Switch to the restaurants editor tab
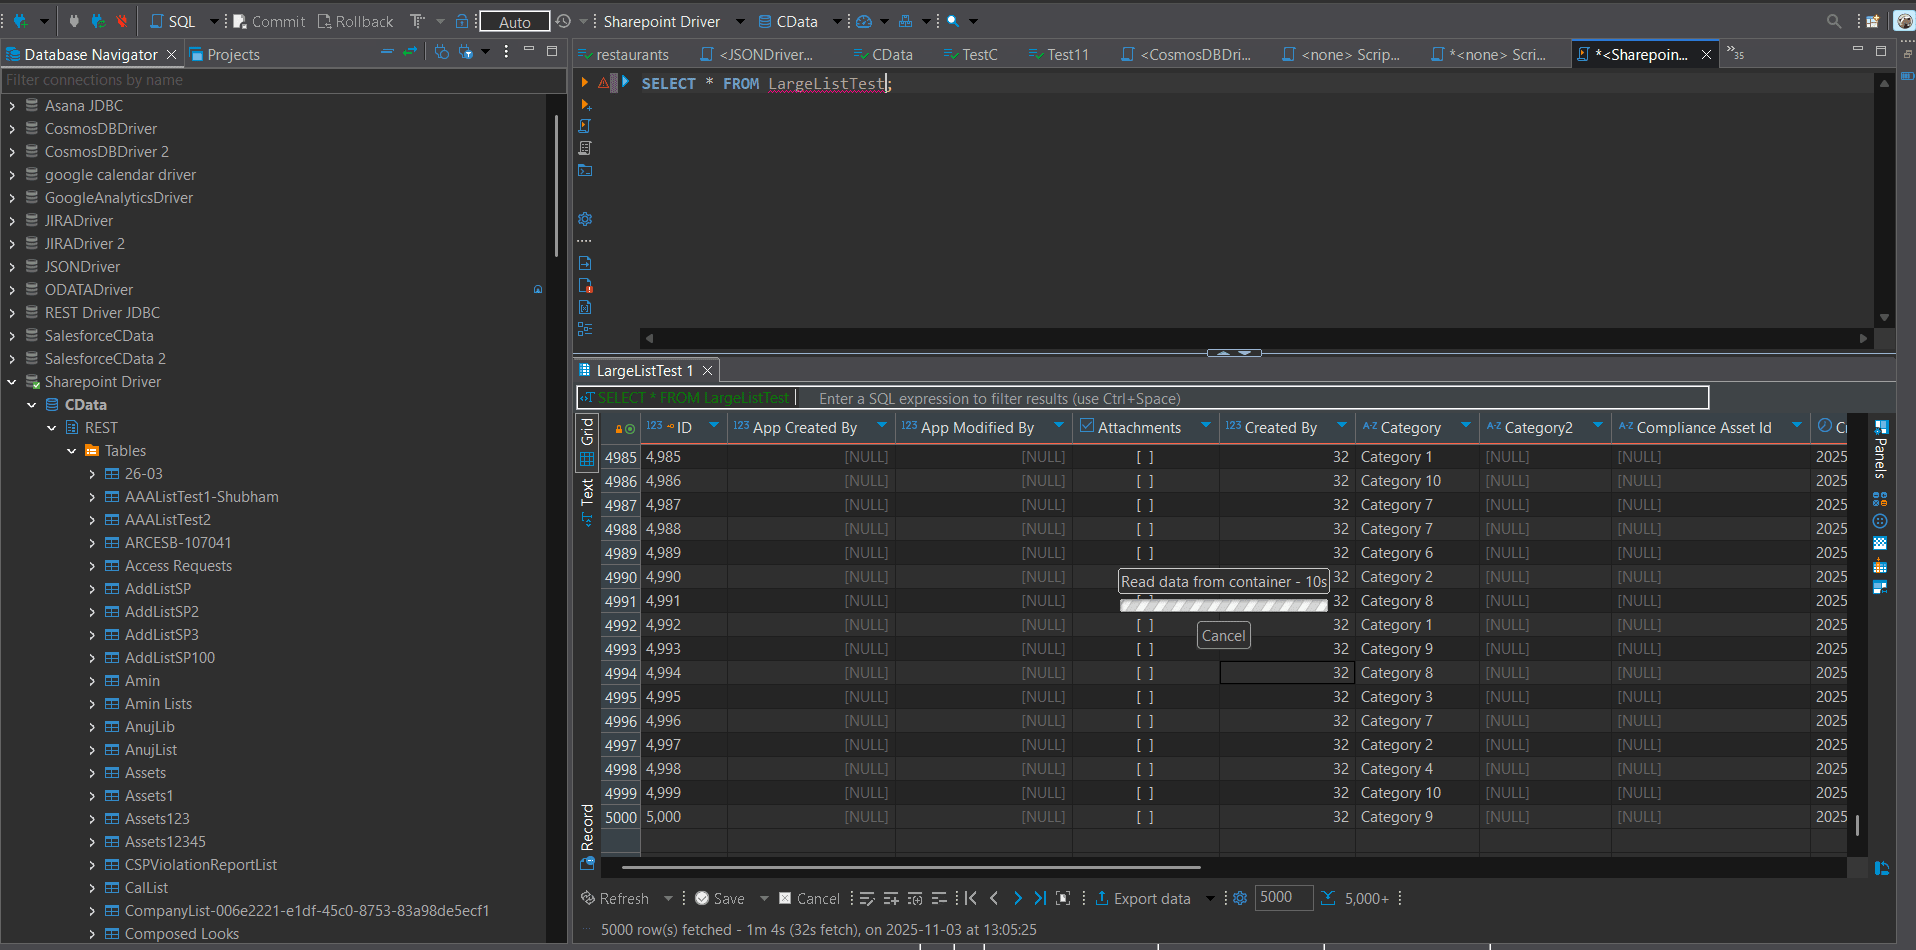This screenshot has width=1916, height=950. tap(630, 55)
